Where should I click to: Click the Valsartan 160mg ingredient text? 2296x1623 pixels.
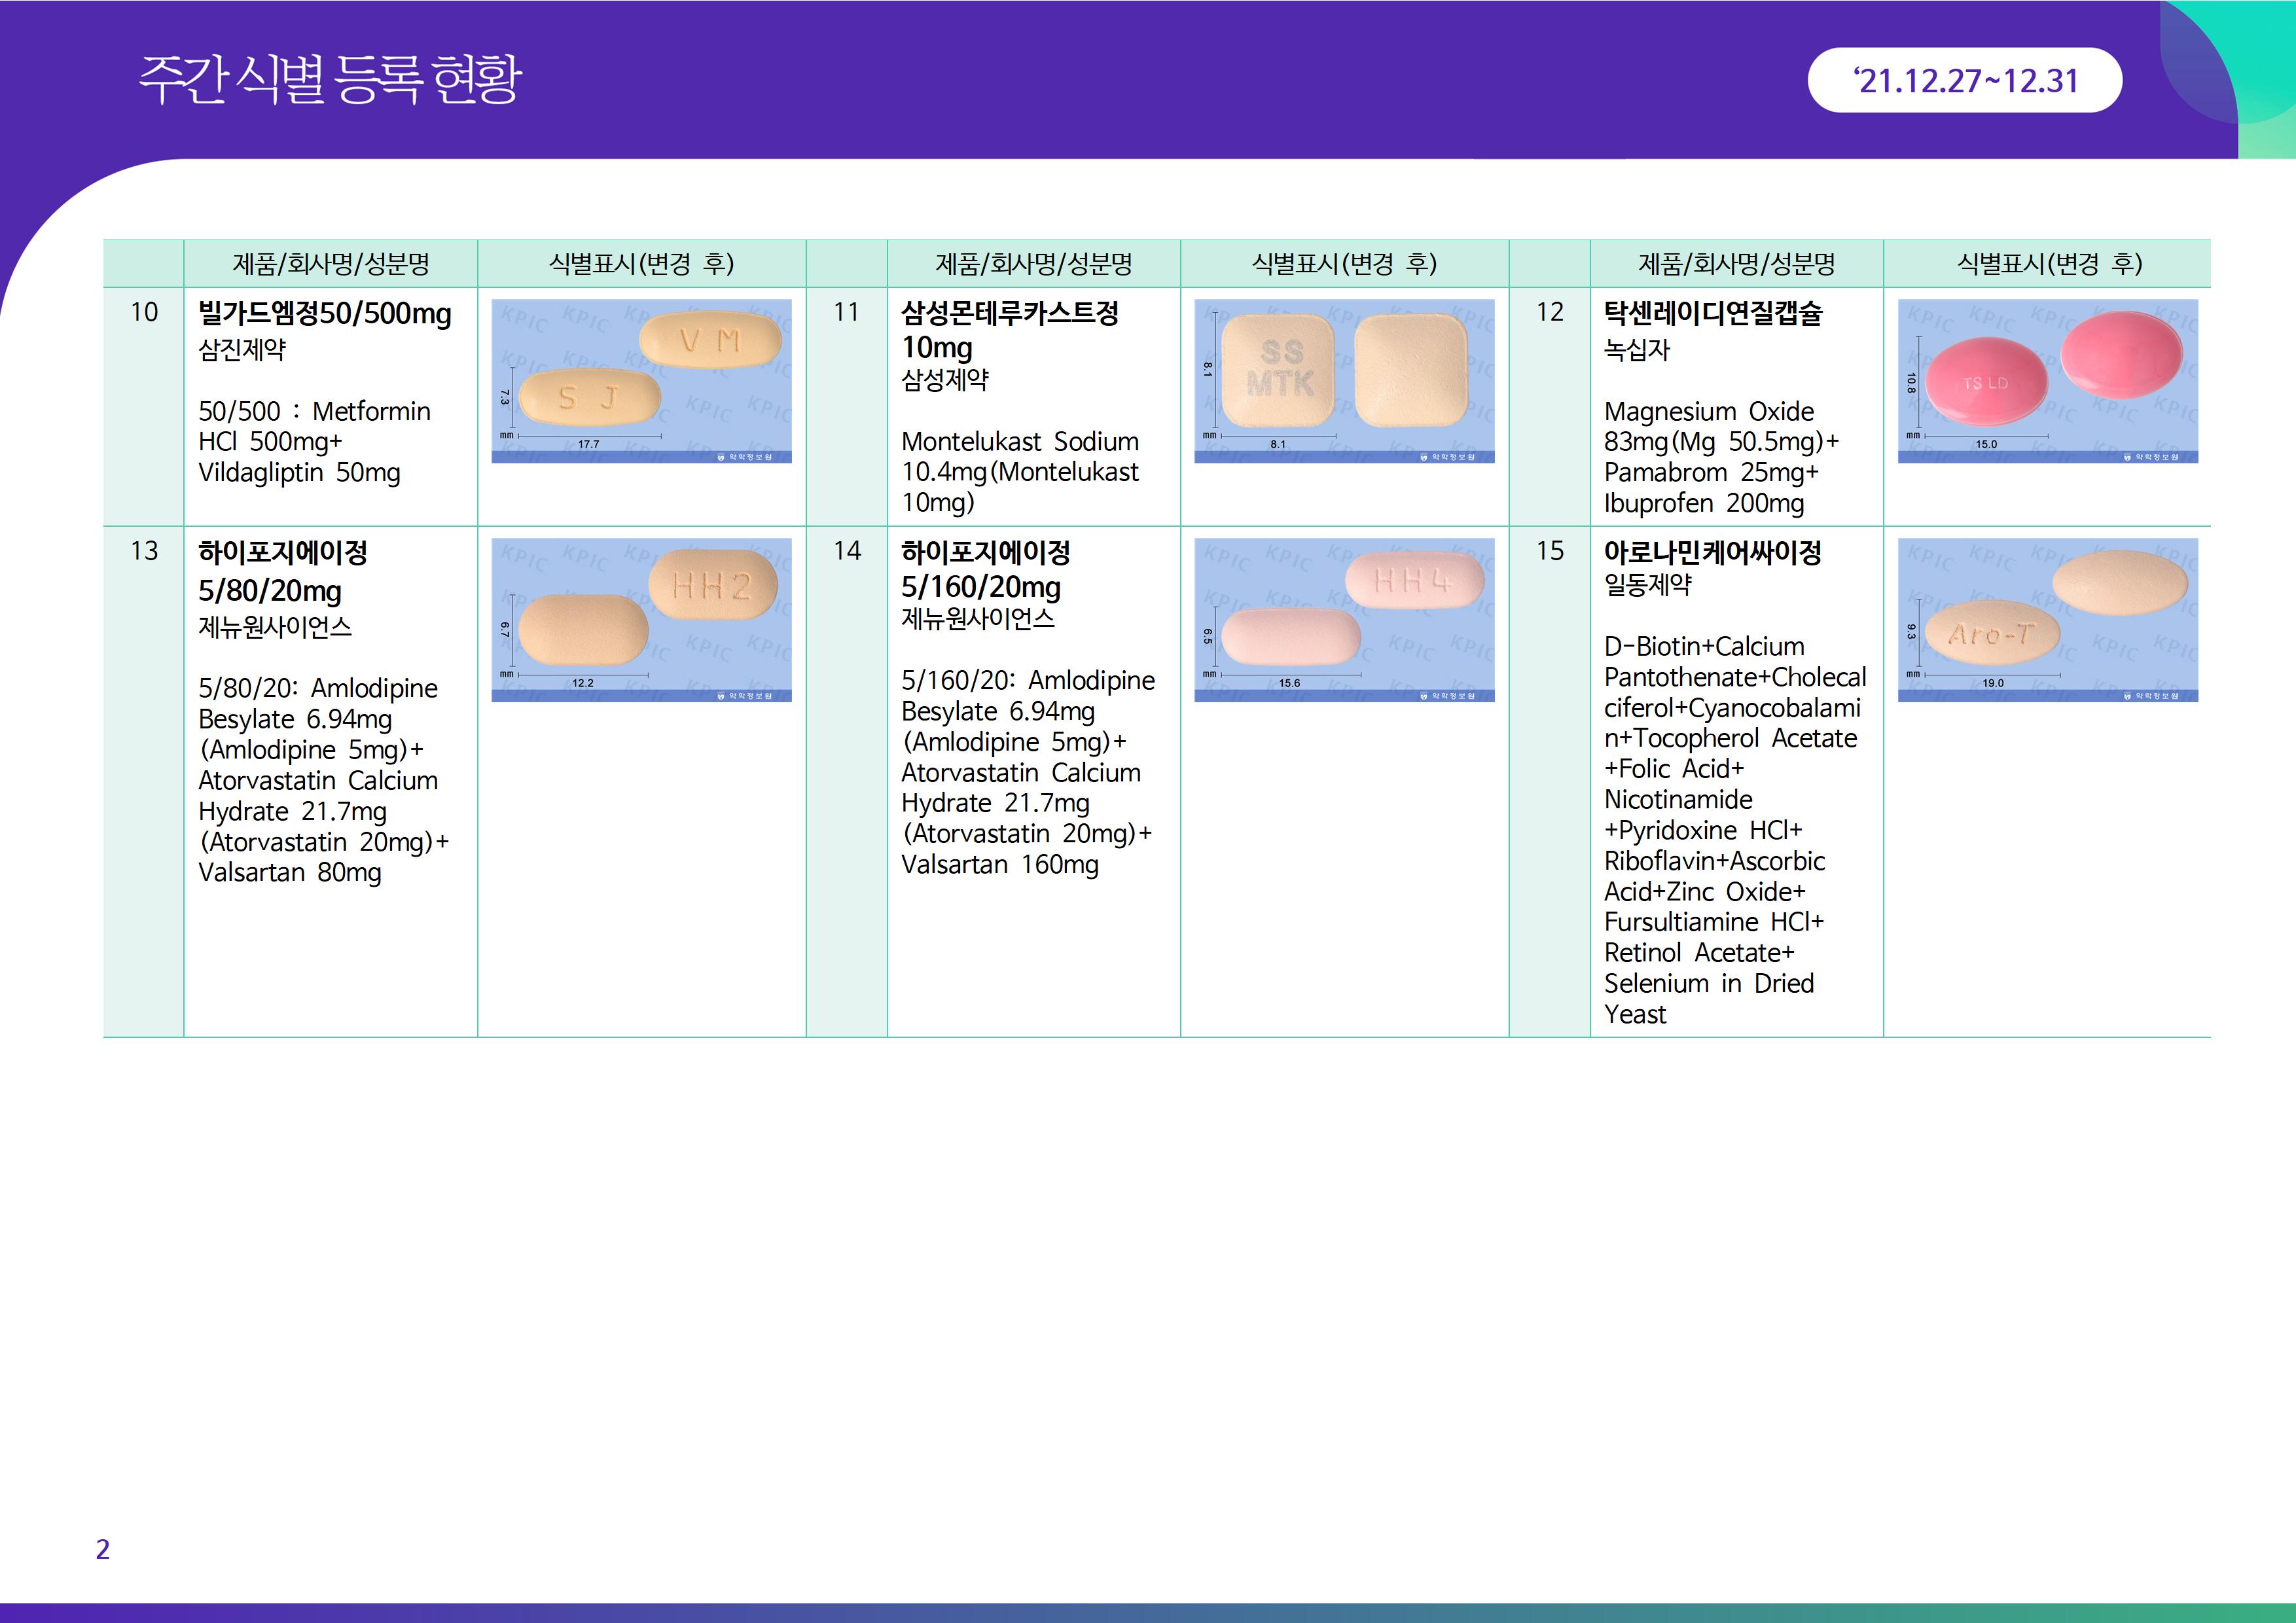click(999, 865)
